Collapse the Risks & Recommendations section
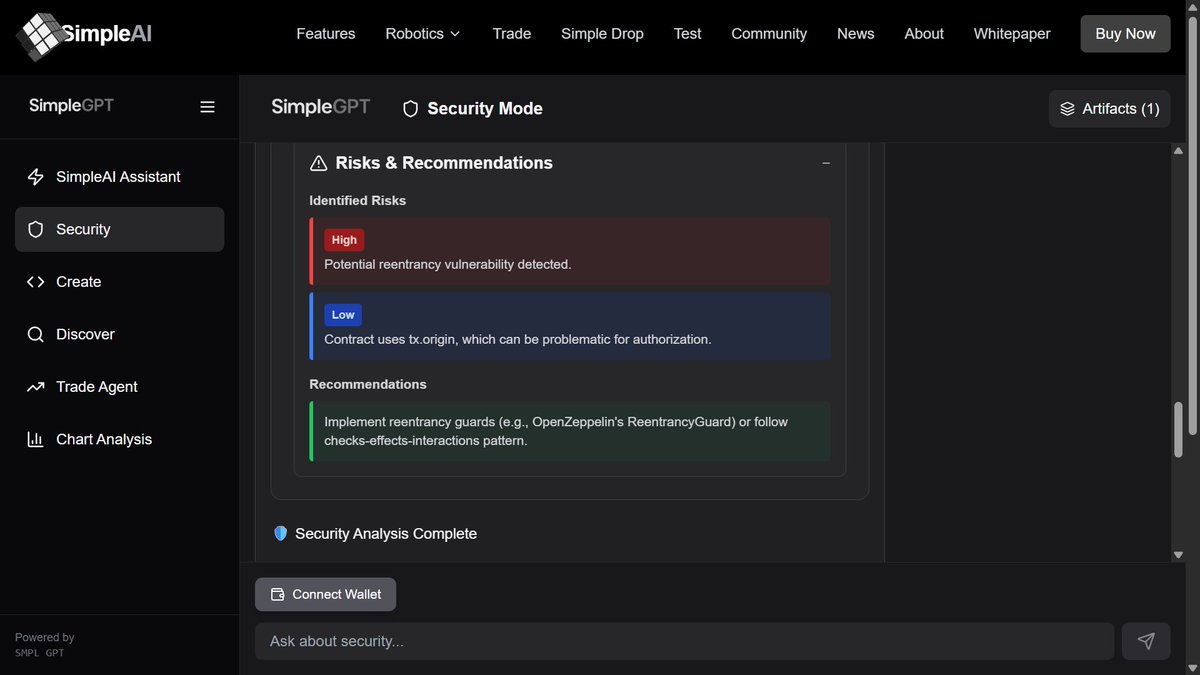Viewport: 1200px width, 675px height. pos(826,163)
